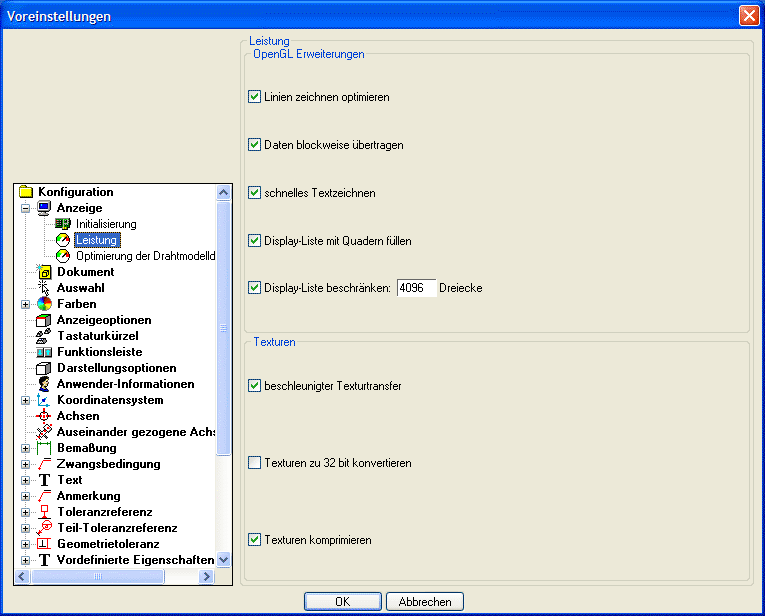This screenshot has height=616, width=765.
Task: Expand the Text tree node
Action: click(25, 480)
